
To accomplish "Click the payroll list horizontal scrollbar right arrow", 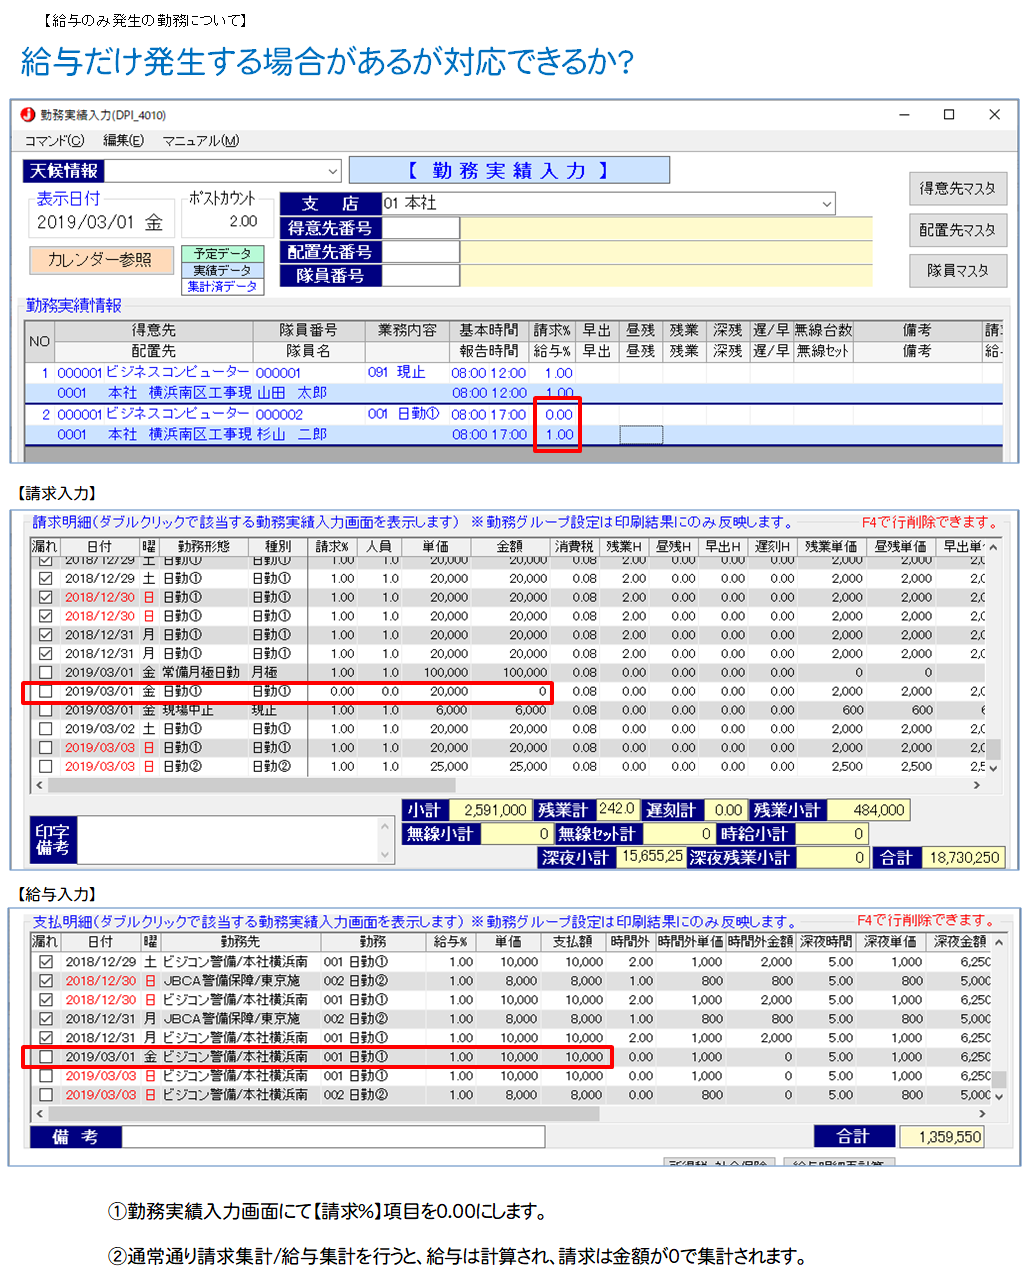I will coord(982,1114).
